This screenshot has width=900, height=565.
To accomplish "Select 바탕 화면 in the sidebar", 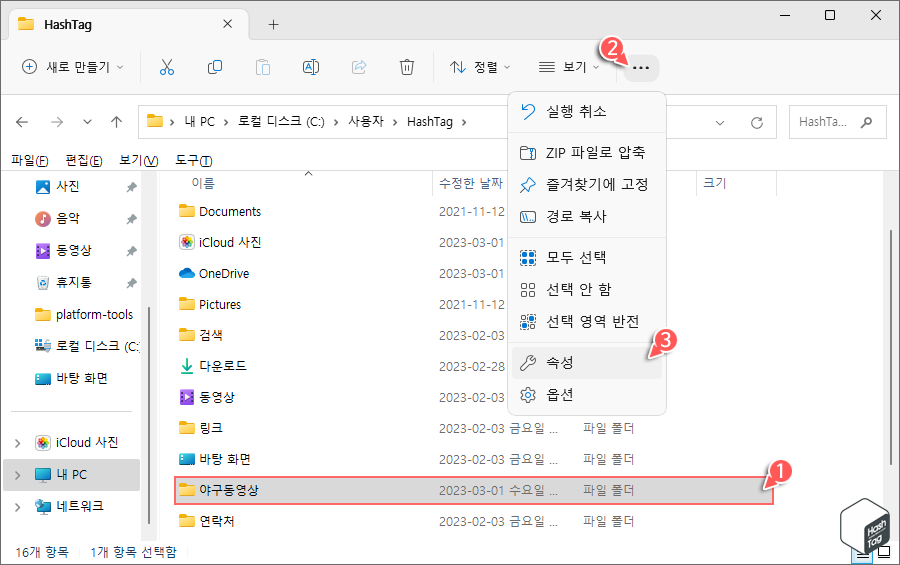I will click(71, 378).
